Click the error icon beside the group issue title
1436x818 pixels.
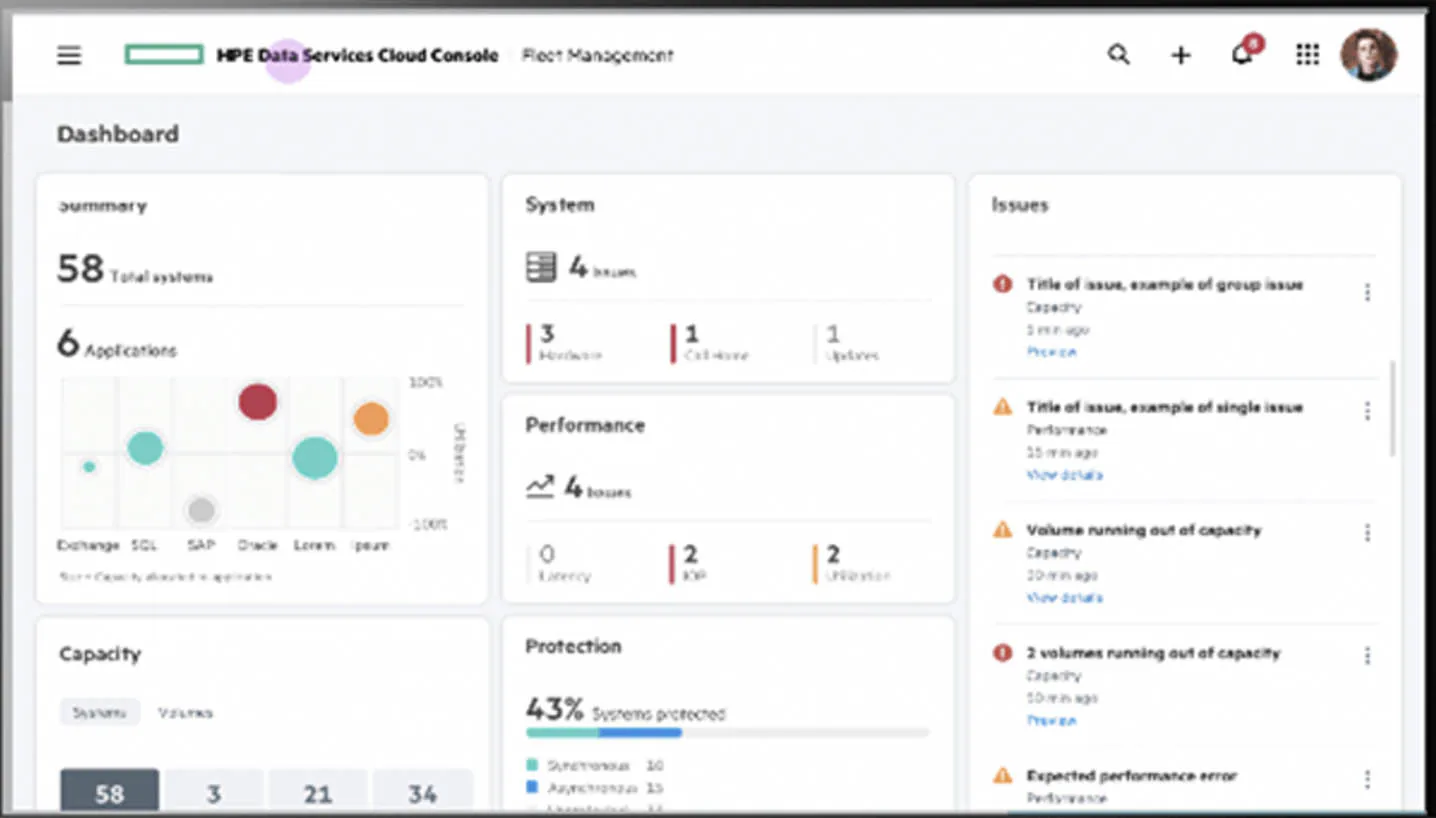1002,284
